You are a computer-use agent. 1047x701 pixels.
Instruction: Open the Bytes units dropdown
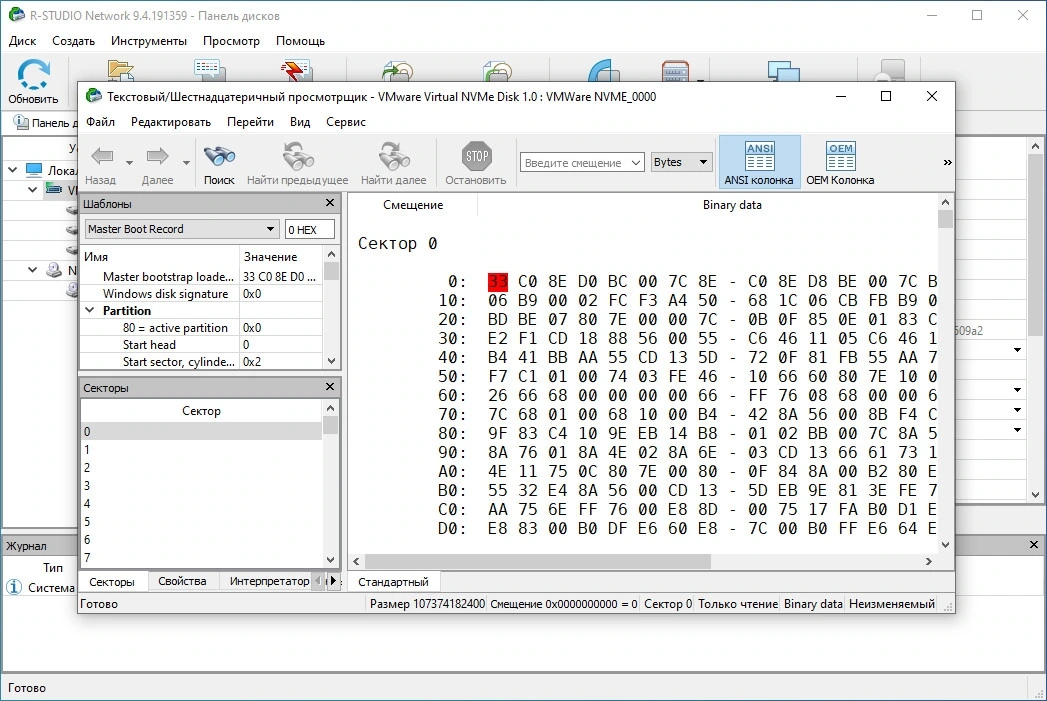click(682, 162)
